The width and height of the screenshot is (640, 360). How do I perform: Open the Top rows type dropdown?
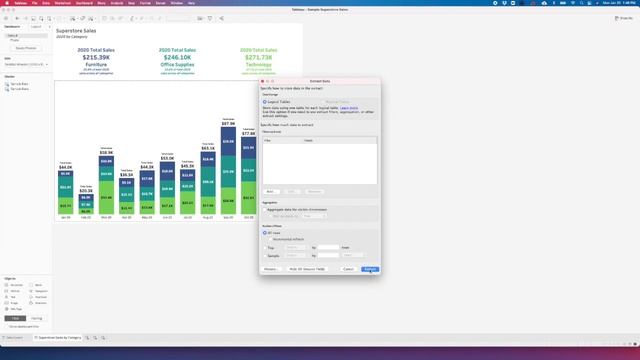tap(295, 247)
